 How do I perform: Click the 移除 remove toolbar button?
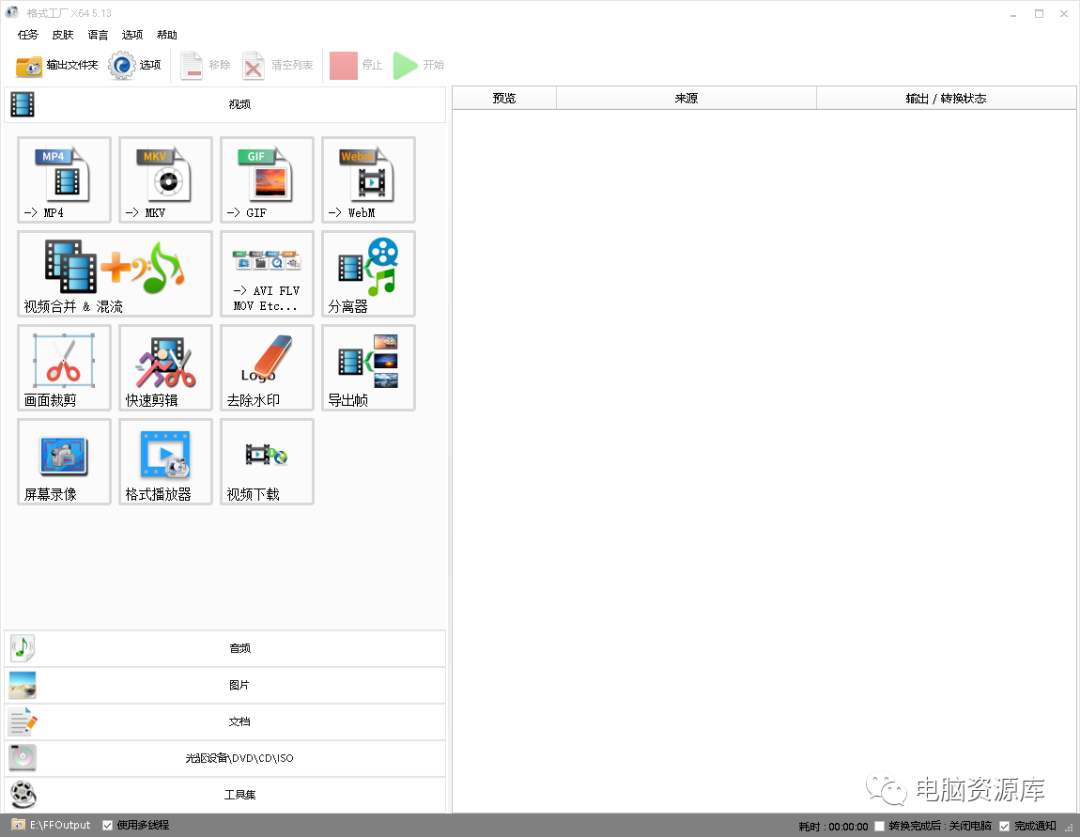click(x=205, y=65)
